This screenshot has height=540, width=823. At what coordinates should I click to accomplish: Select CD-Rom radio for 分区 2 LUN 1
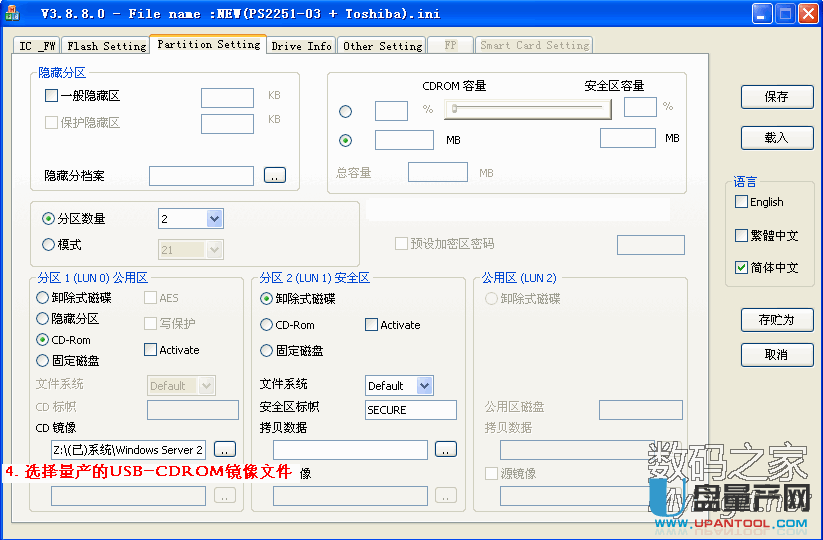tap(267, 325)
